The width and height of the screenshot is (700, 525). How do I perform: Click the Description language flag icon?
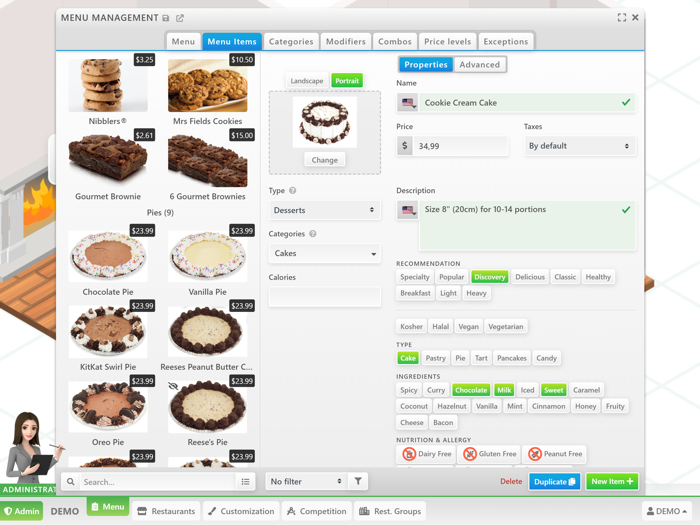click(x=408, y=210)
